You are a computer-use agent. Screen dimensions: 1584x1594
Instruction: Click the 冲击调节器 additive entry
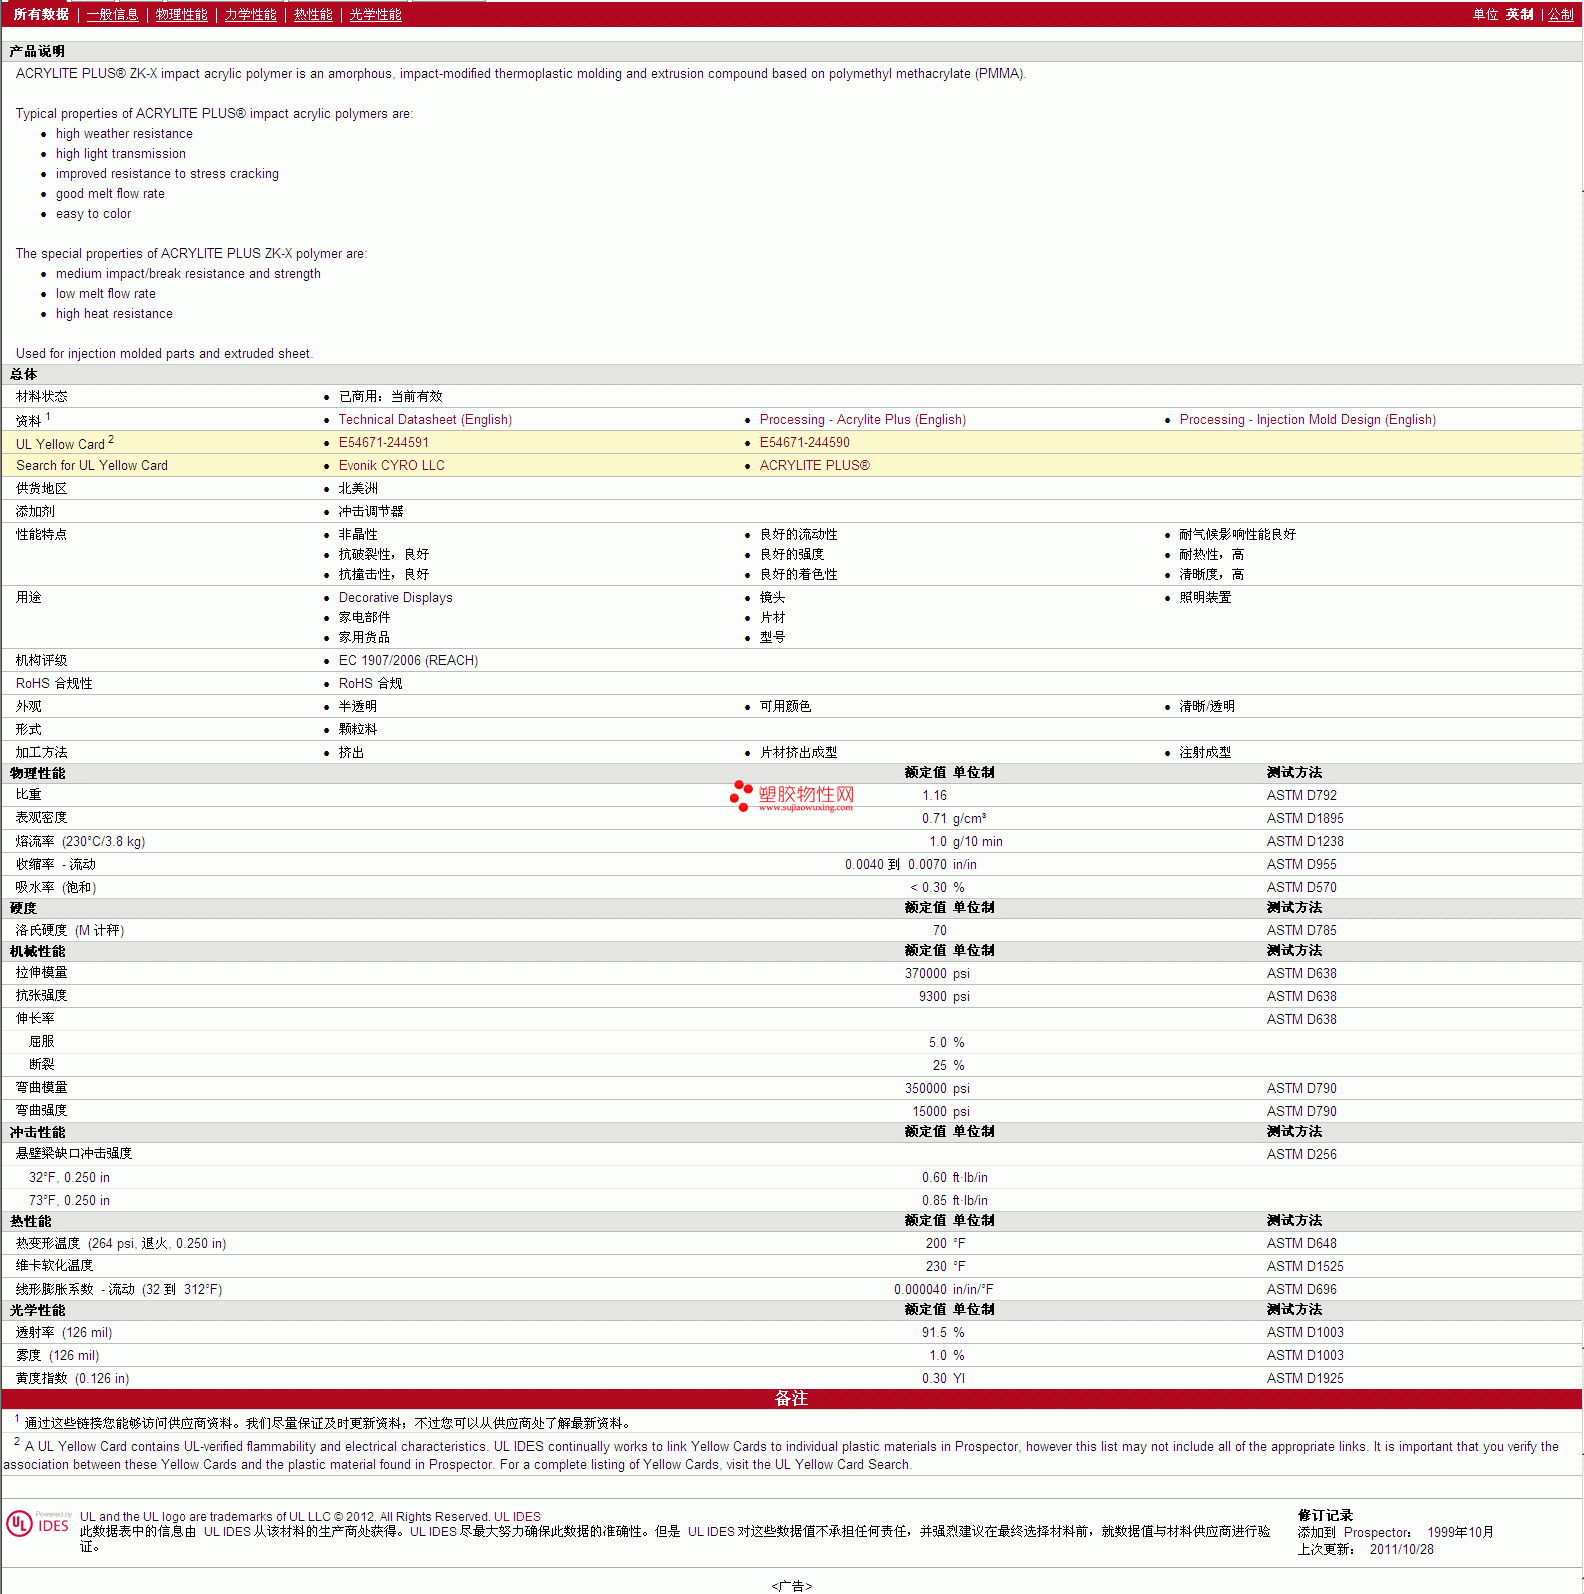point(371,511)
